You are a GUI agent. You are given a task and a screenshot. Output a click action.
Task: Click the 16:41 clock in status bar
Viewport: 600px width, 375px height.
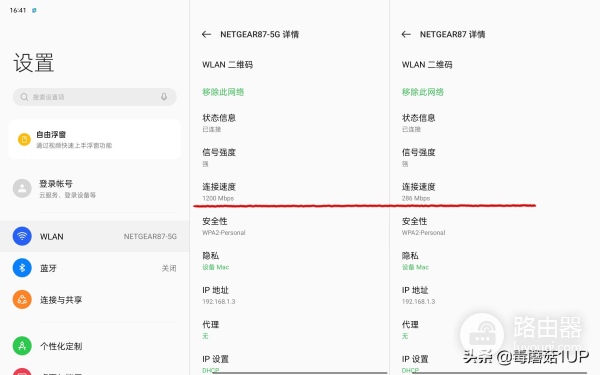pyautogui.click(x=18, y=10)
